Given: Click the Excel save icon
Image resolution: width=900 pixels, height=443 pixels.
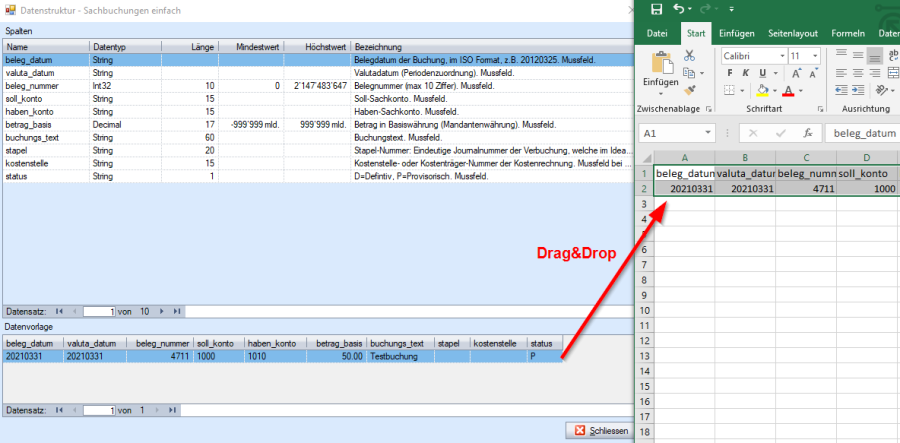Looking at the screenshot, I should 657,9.
